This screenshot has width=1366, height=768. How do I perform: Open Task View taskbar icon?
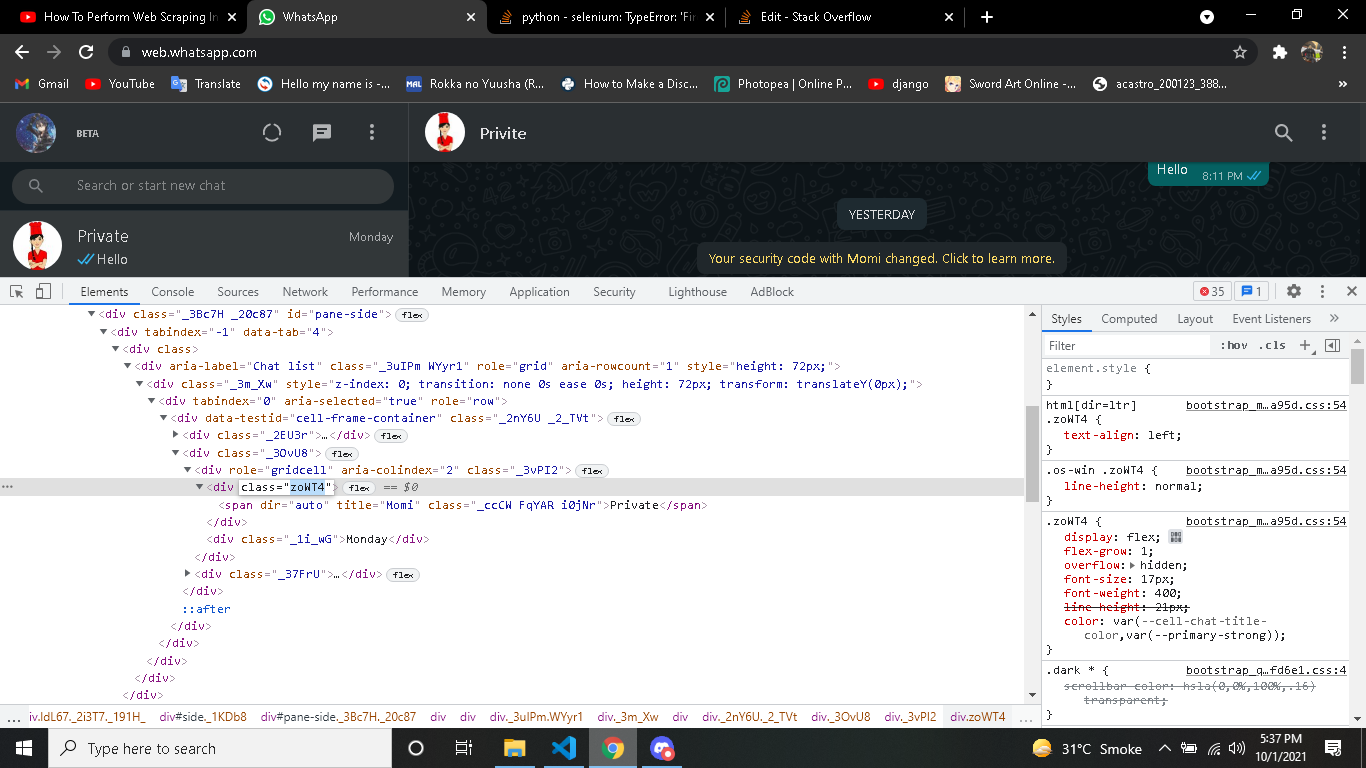[x=464, y=748]
